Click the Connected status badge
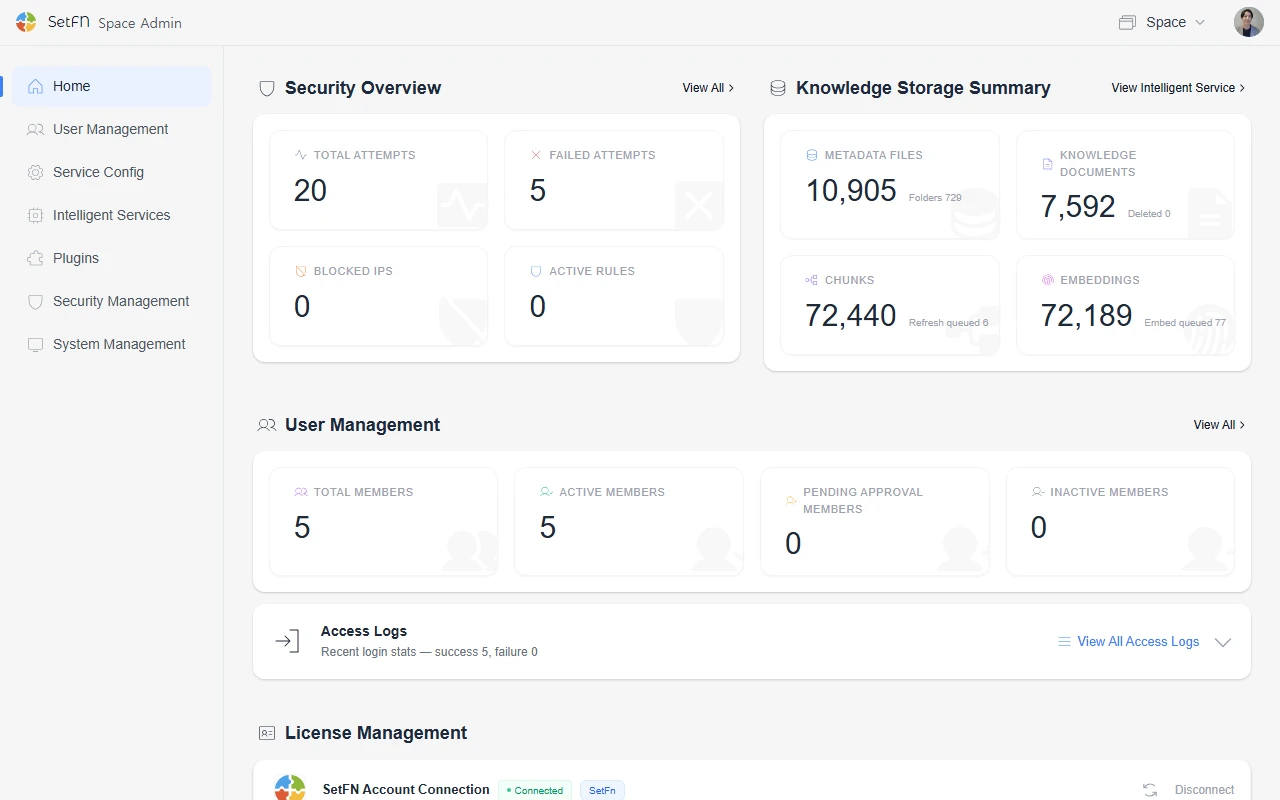The image size is (1280, 800). coord(535,790)
